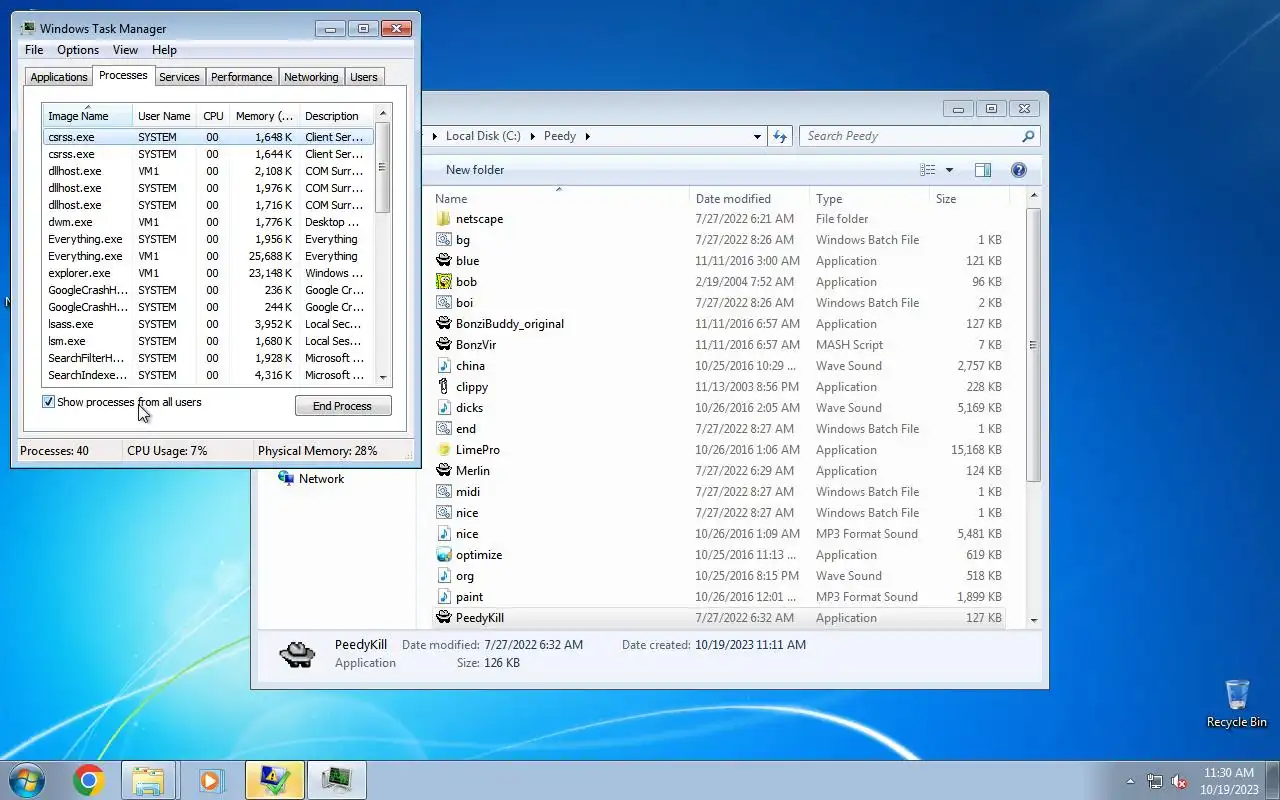The image size is (1280, 800).
Task: Click the network tray icon
Action: pyautogui.click(x=1155, y=781)
